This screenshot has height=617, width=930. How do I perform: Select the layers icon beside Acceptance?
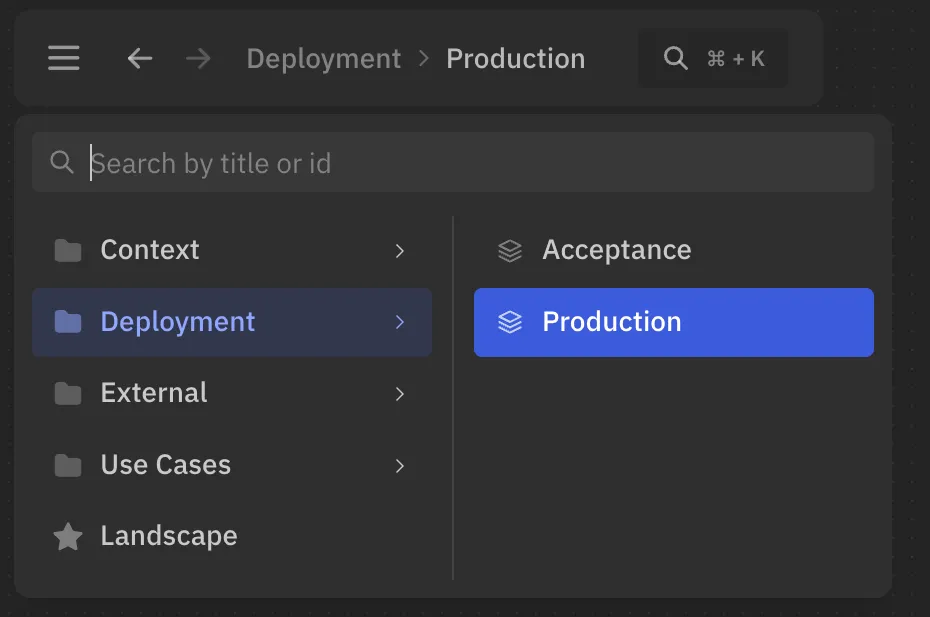(509, 250)
